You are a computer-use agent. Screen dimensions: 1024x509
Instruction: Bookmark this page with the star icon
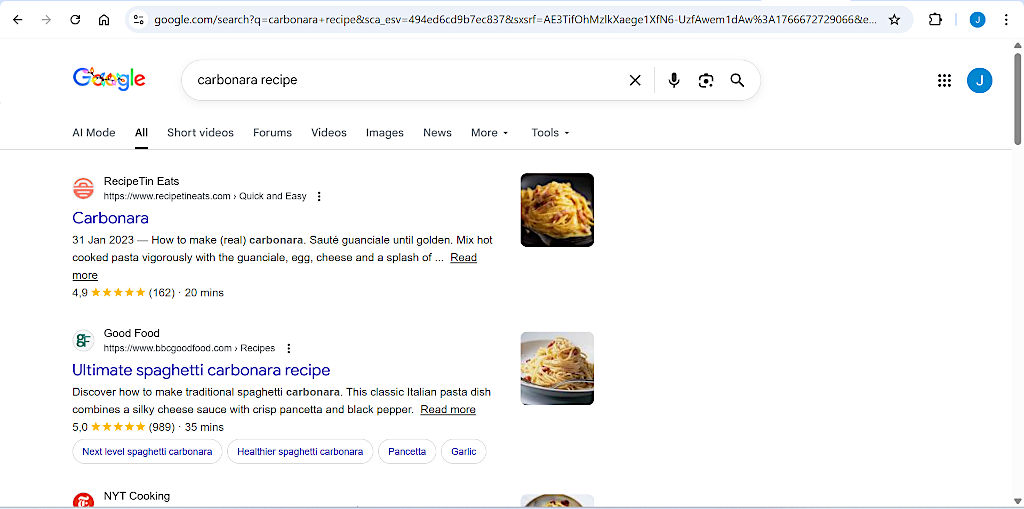point(894,20)
